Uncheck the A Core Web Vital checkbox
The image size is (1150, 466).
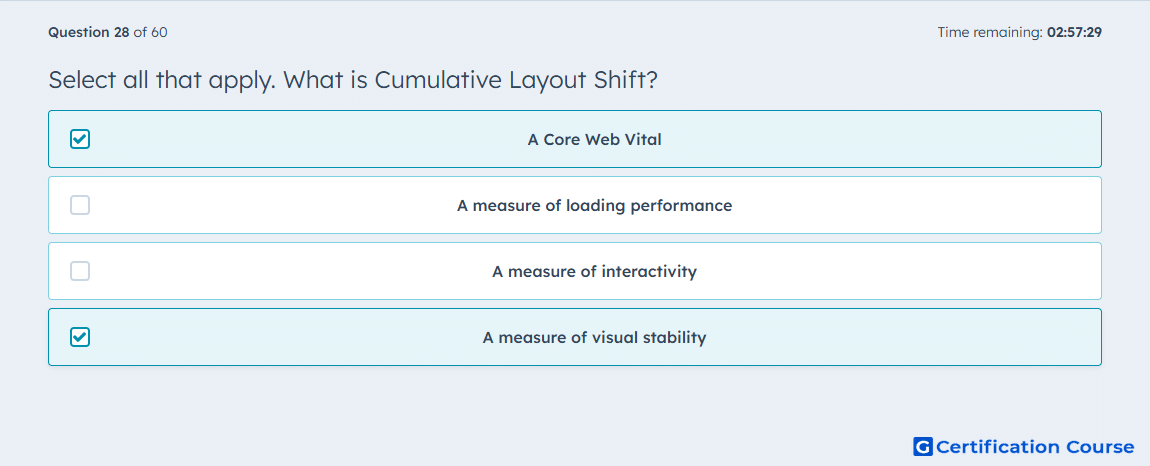[80, 139]
